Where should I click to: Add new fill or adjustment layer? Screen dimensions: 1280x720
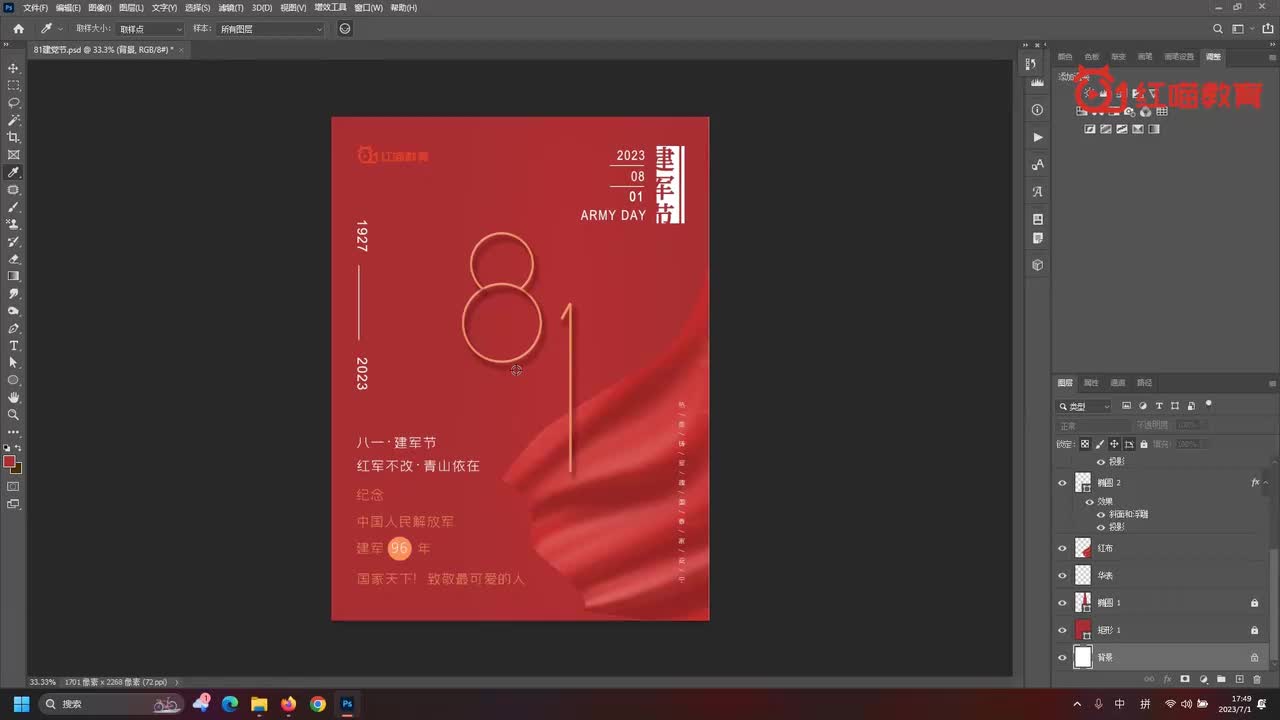(1203, 680)
